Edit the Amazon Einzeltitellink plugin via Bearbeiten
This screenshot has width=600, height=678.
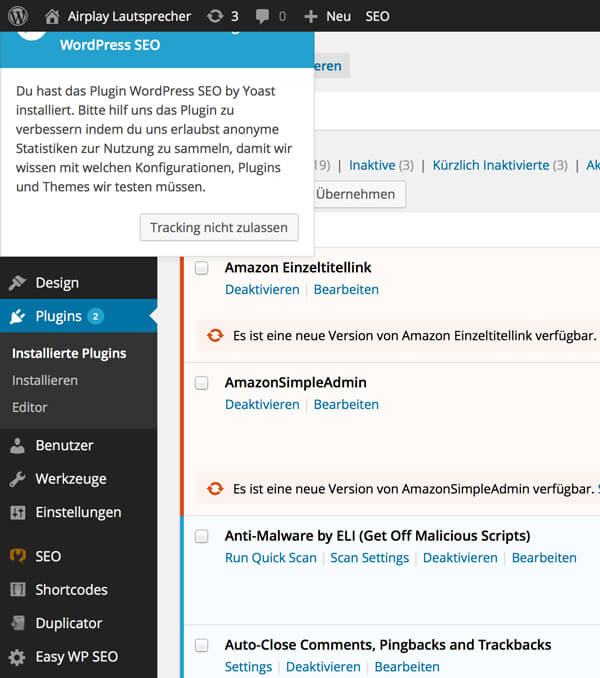(346, 289)
